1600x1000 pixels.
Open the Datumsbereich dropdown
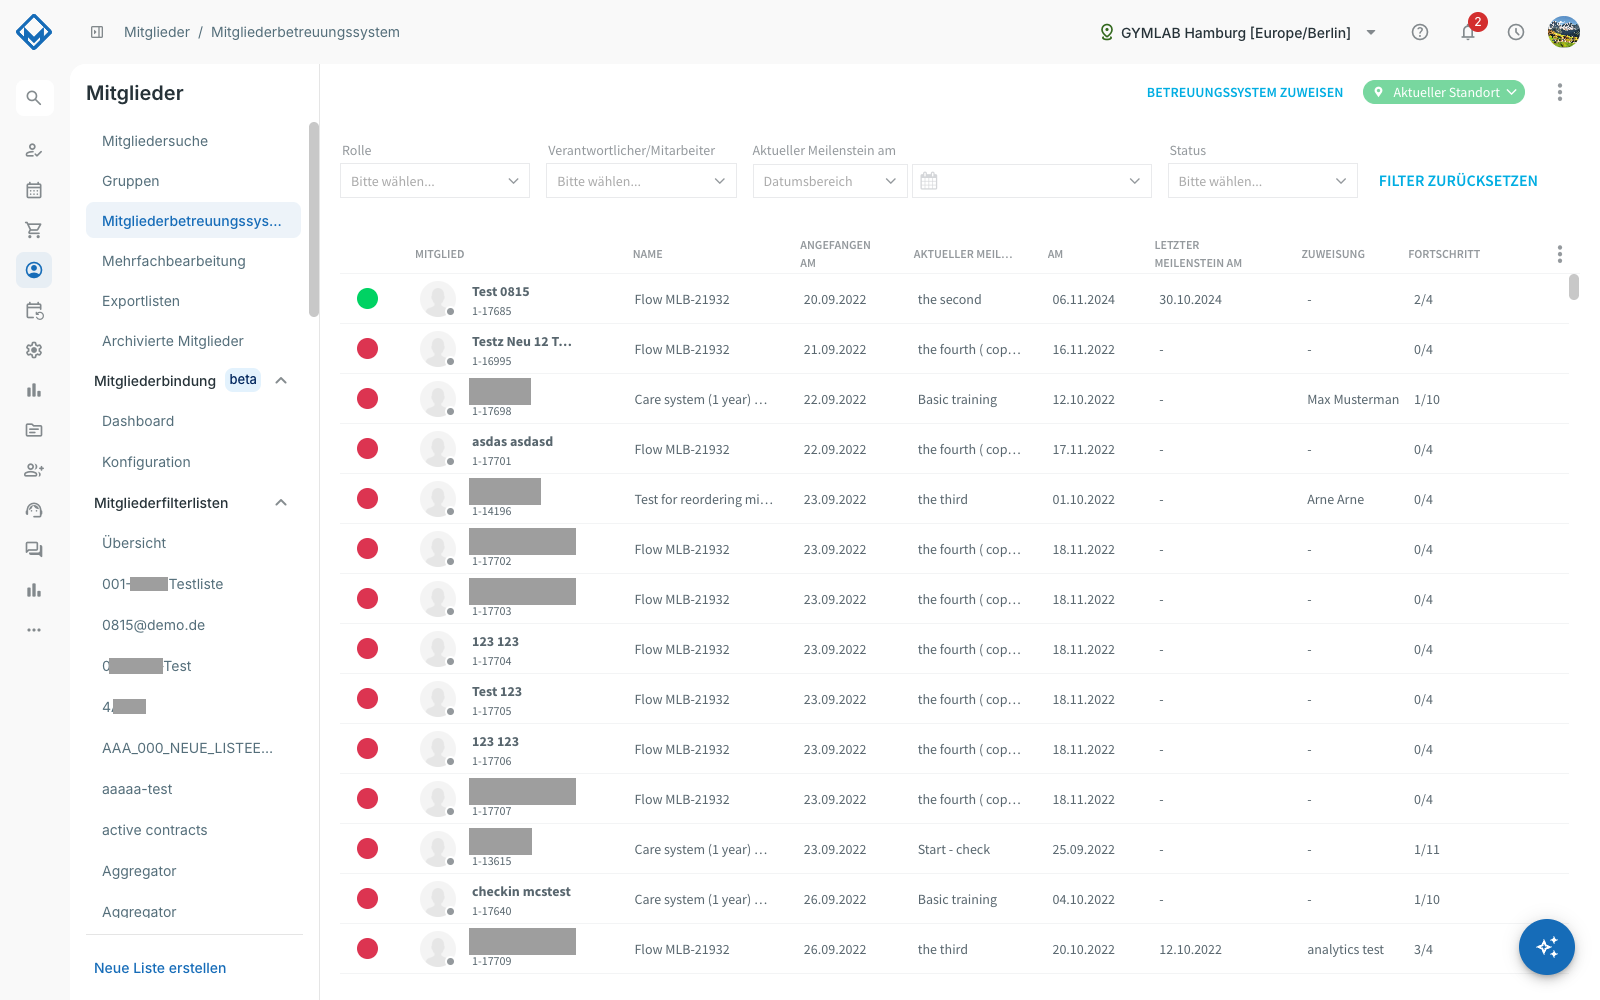pos(830,181)
